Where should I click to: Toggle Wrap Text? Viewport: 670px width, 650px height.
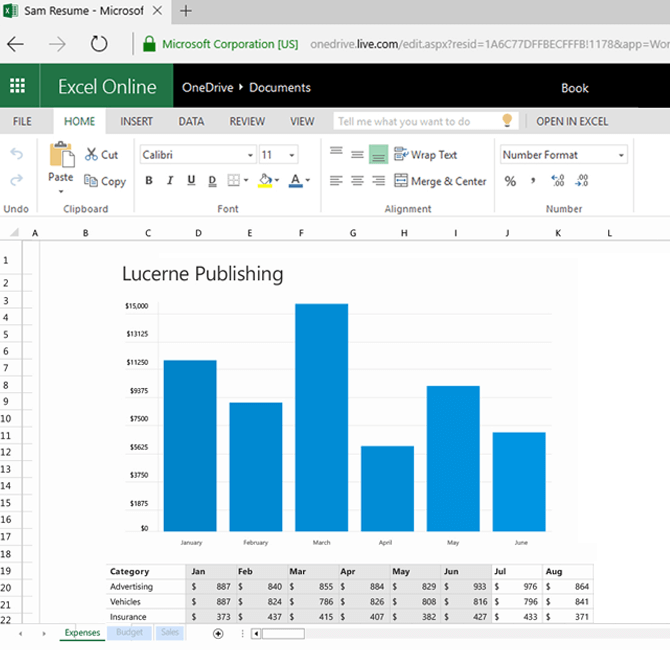coord(426,155)
